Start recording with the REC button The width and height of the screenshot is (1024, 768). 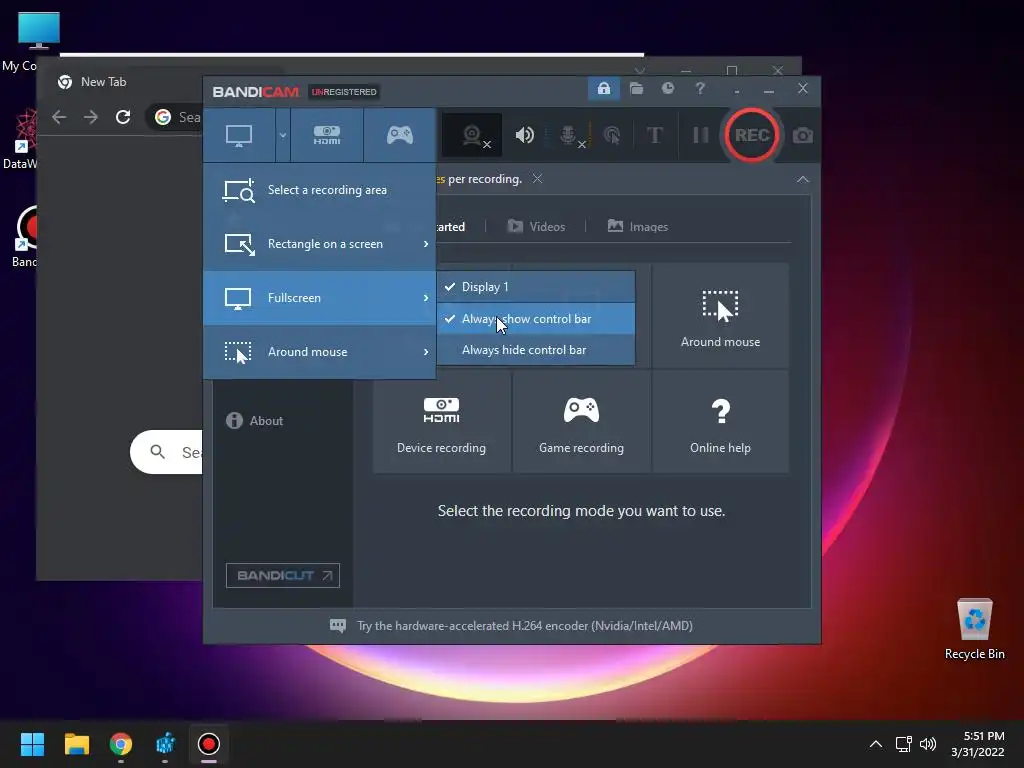pos(752,135)
